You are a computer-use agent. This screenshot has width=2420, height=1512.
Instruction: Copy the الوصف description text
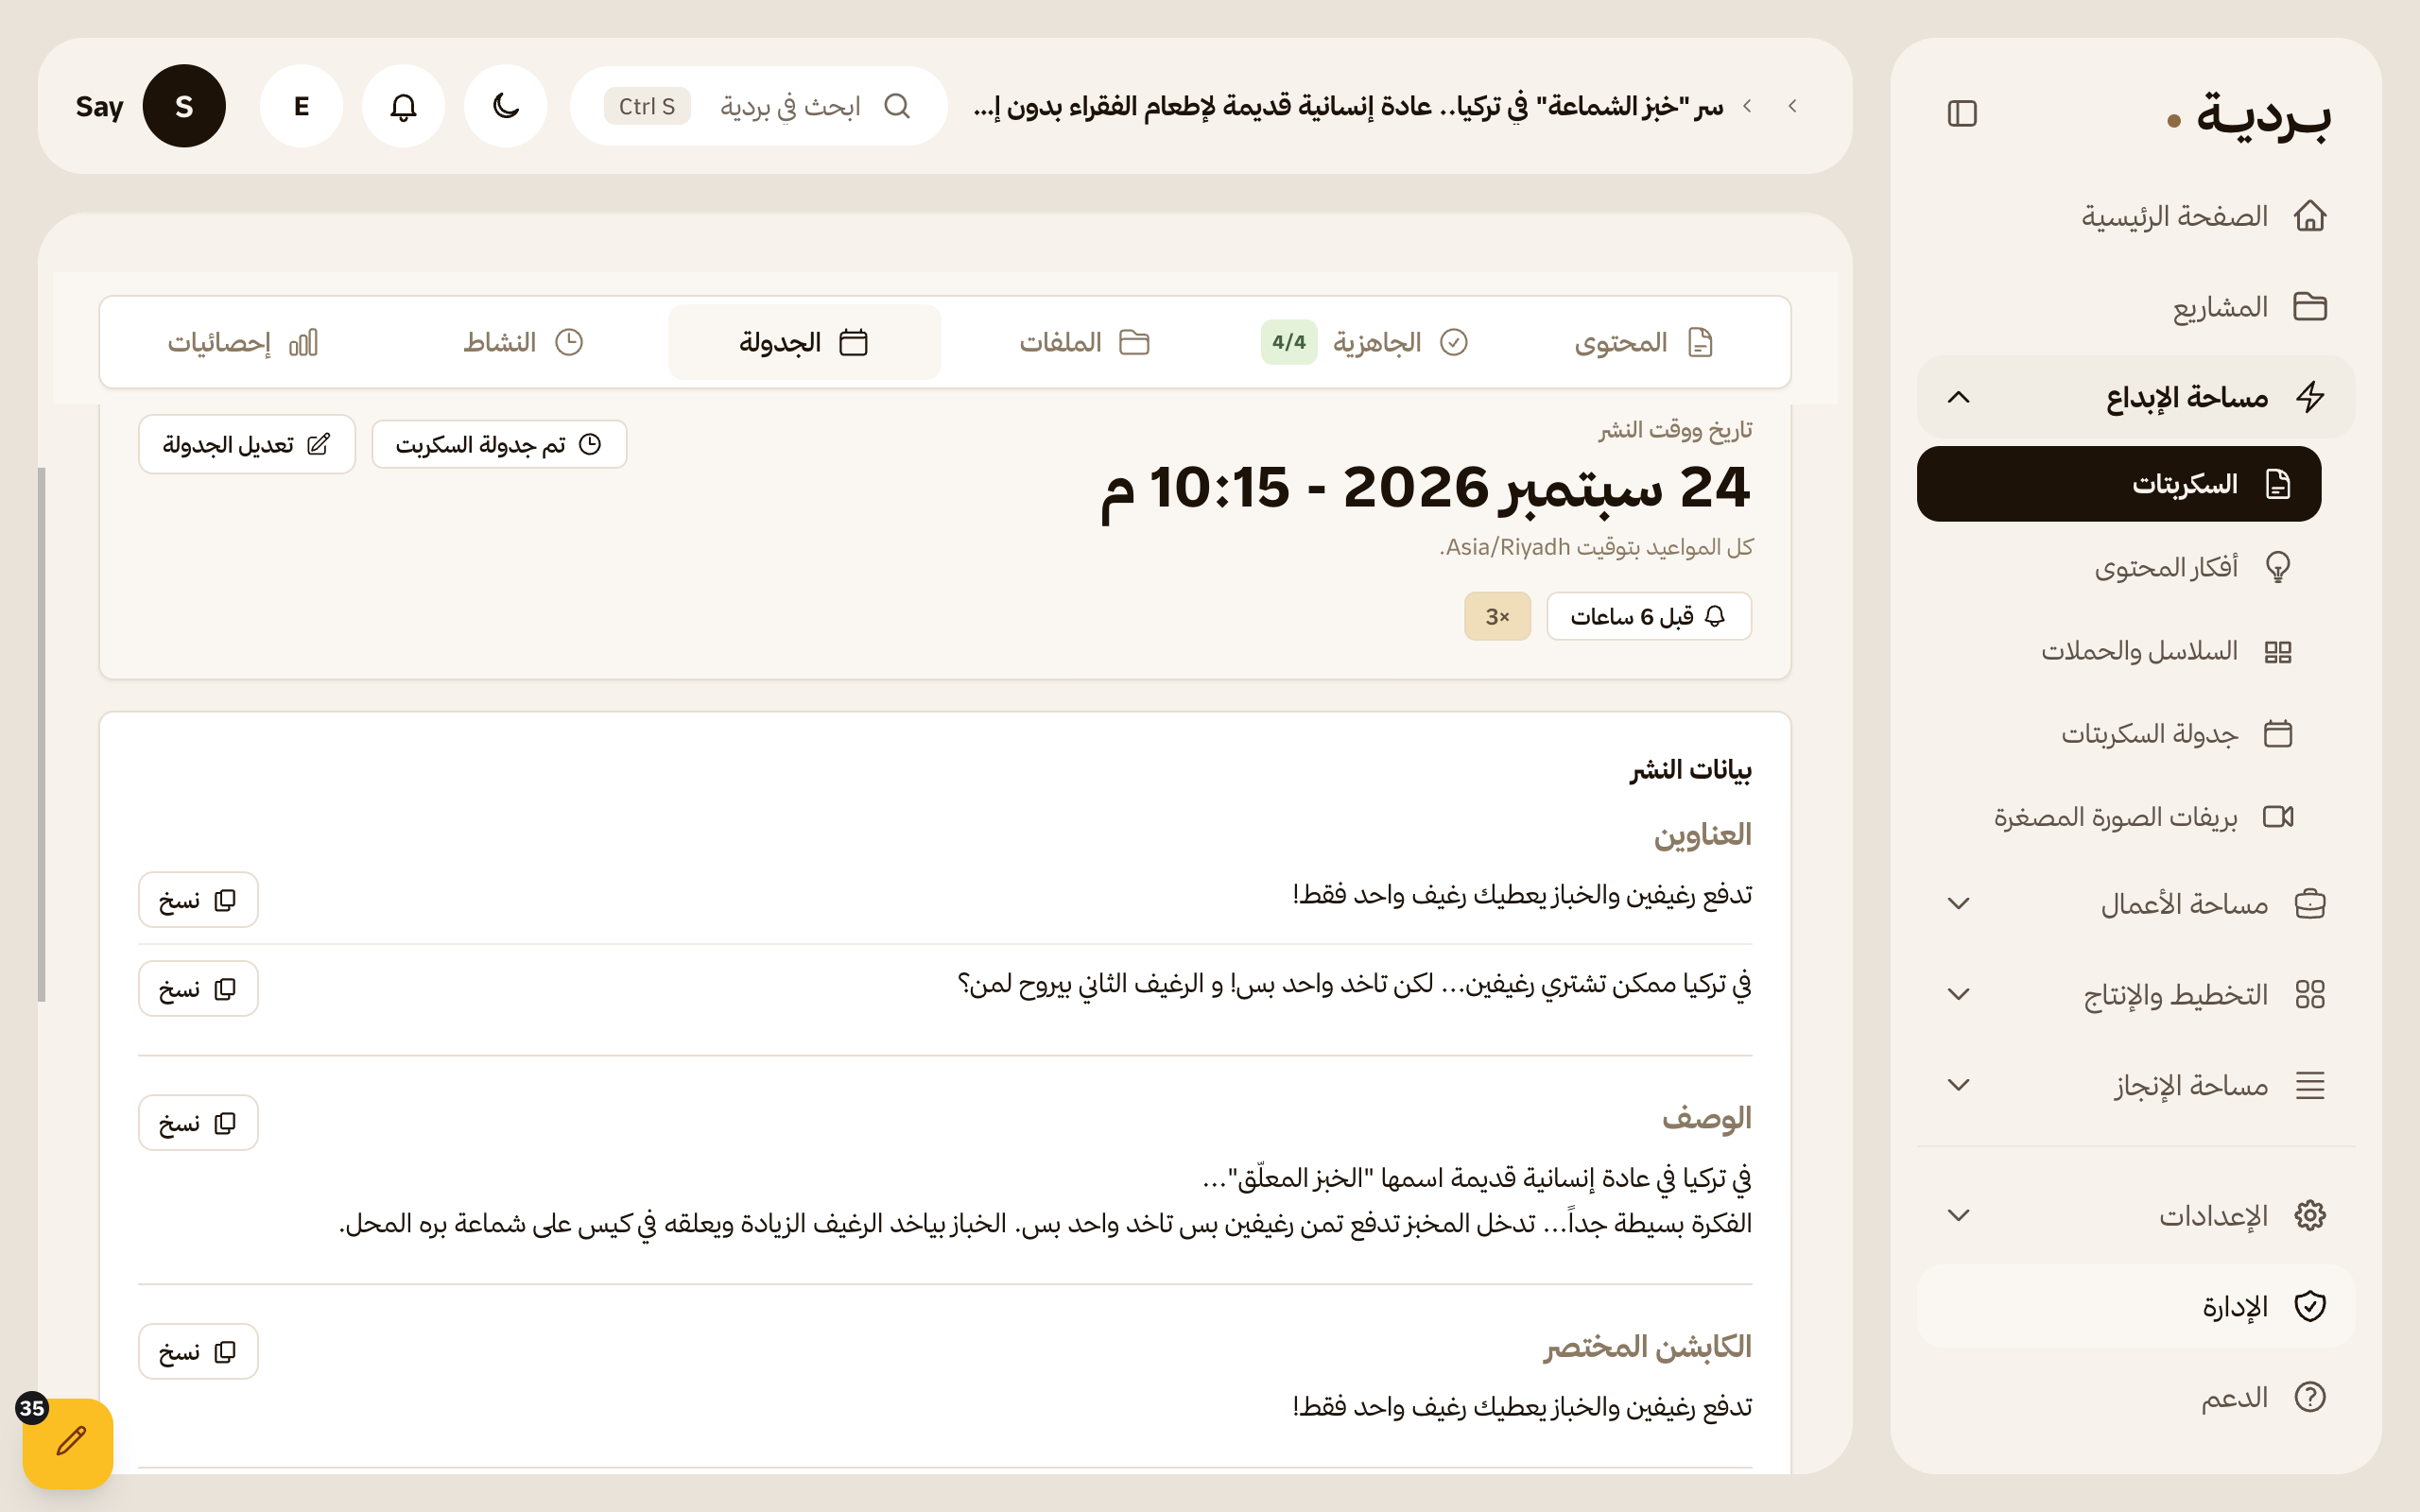pos(198,1123)
